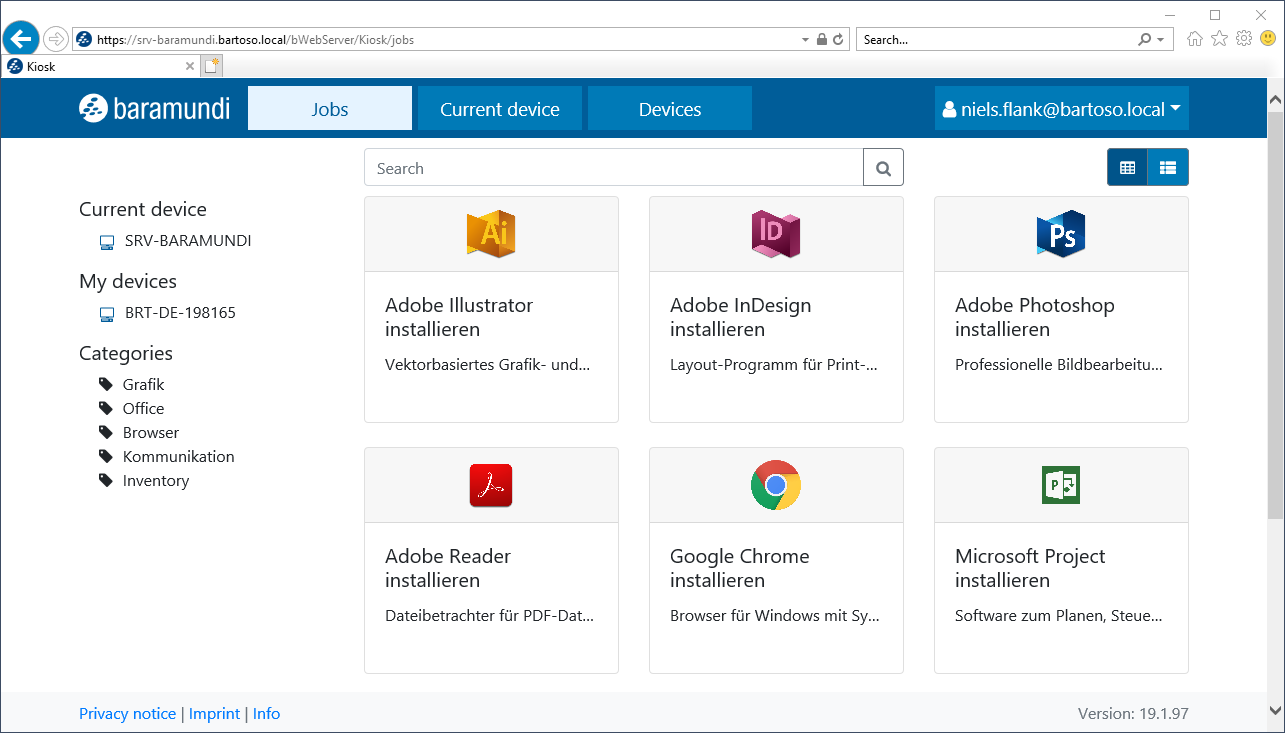1285x733 pixels.
Task: Click the Adobe Illustrator icon
Action: (491, 234)
